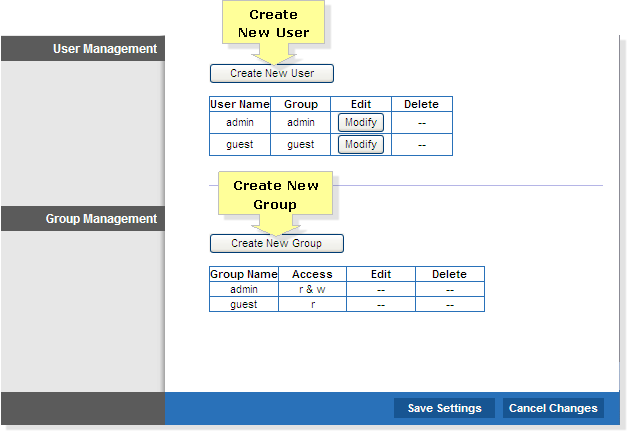The width and height of the screenshot is (627, 431).
Task: Save Settings at the bottom bar
Action: coord(444,408)
